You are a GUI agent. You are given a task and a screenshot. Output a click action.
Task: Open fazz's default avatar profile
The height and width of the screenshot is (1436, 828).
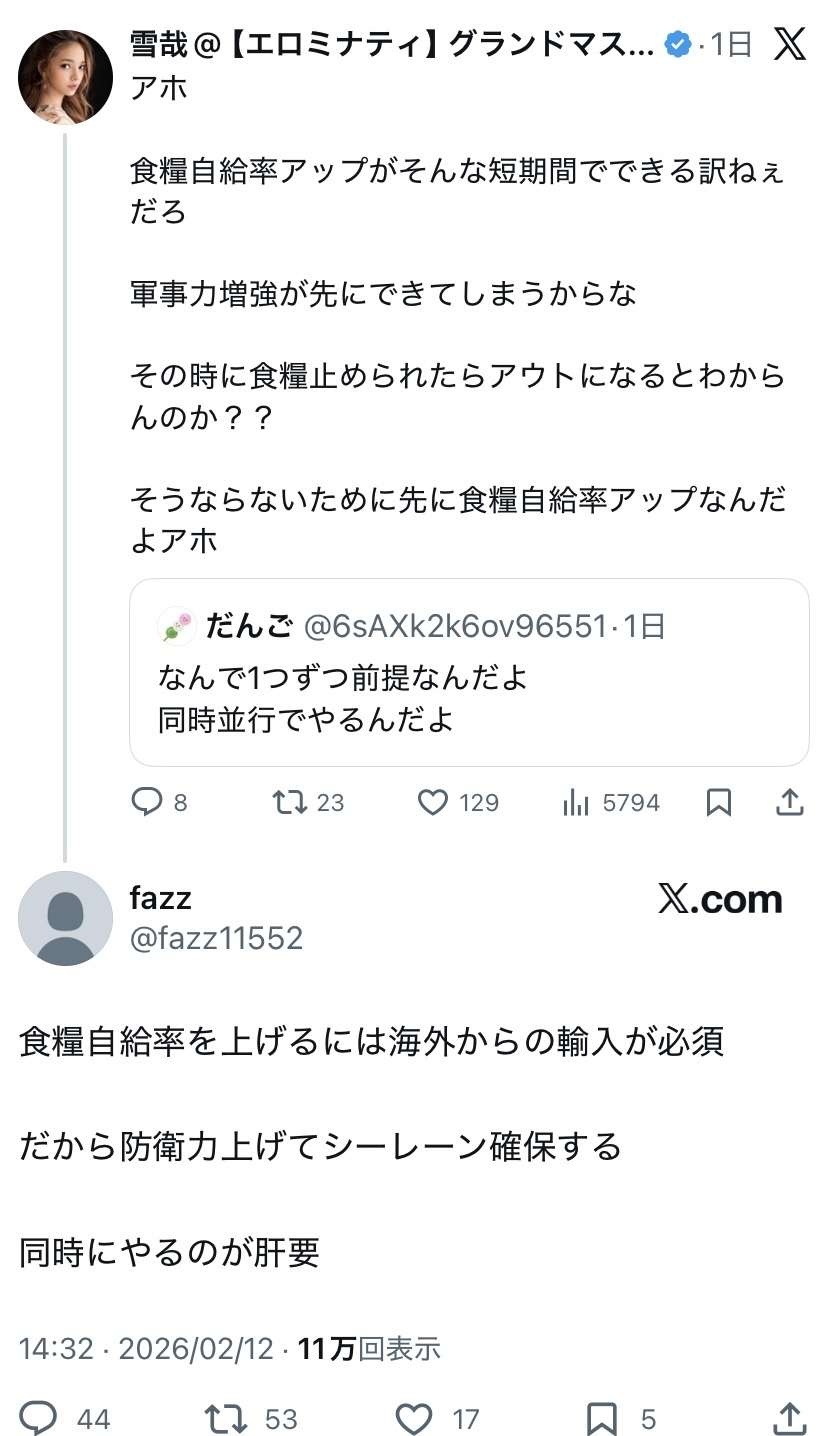point(66,918)
